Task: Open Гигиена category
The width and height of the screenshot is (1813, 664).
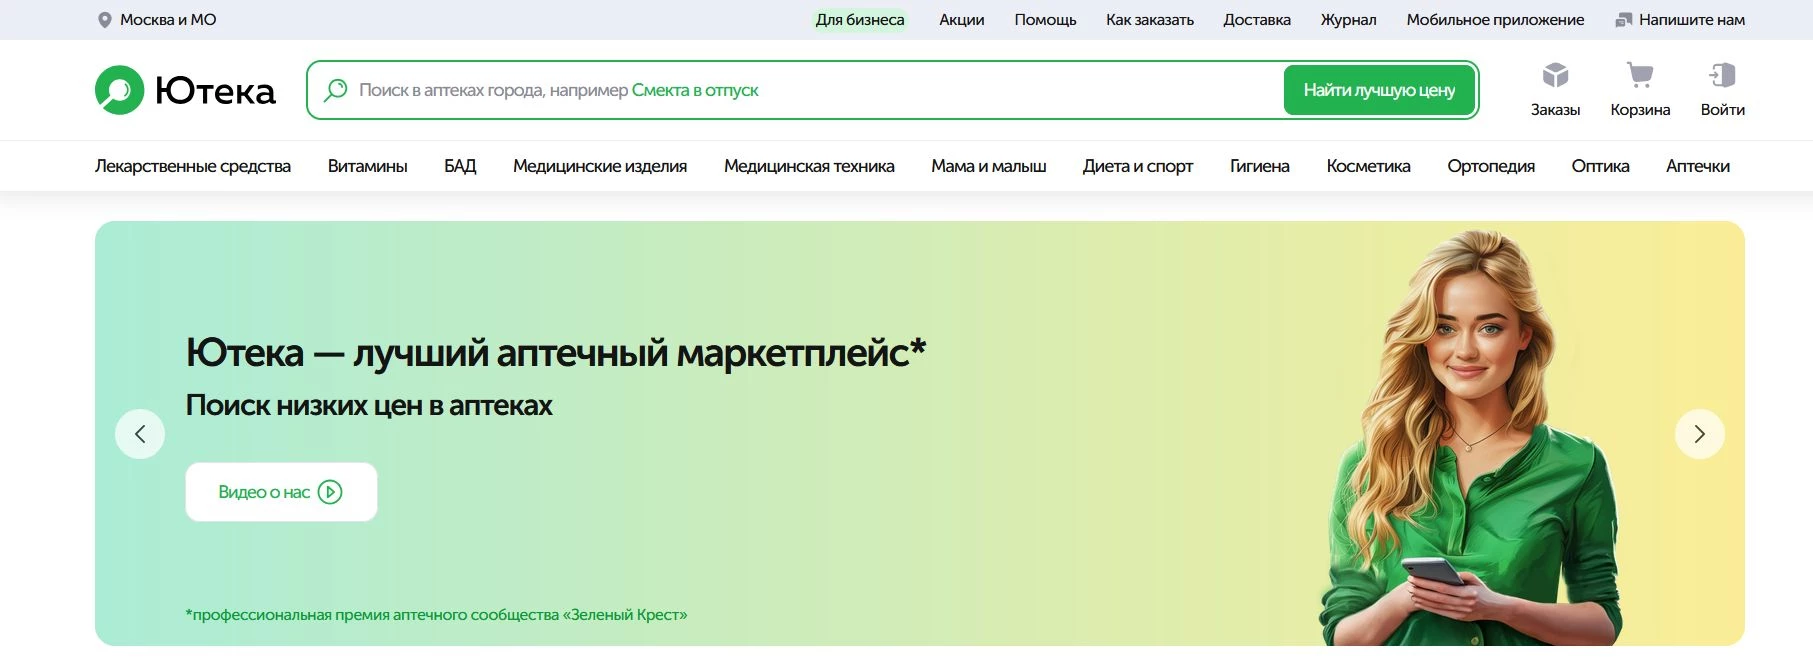Action: 1260,166
